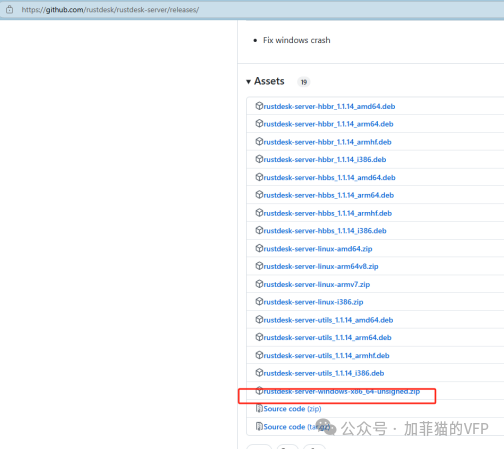Click package icon beside linux-armv7.zip
This screenshot has width=504, height=449.
tap(259, 284)
